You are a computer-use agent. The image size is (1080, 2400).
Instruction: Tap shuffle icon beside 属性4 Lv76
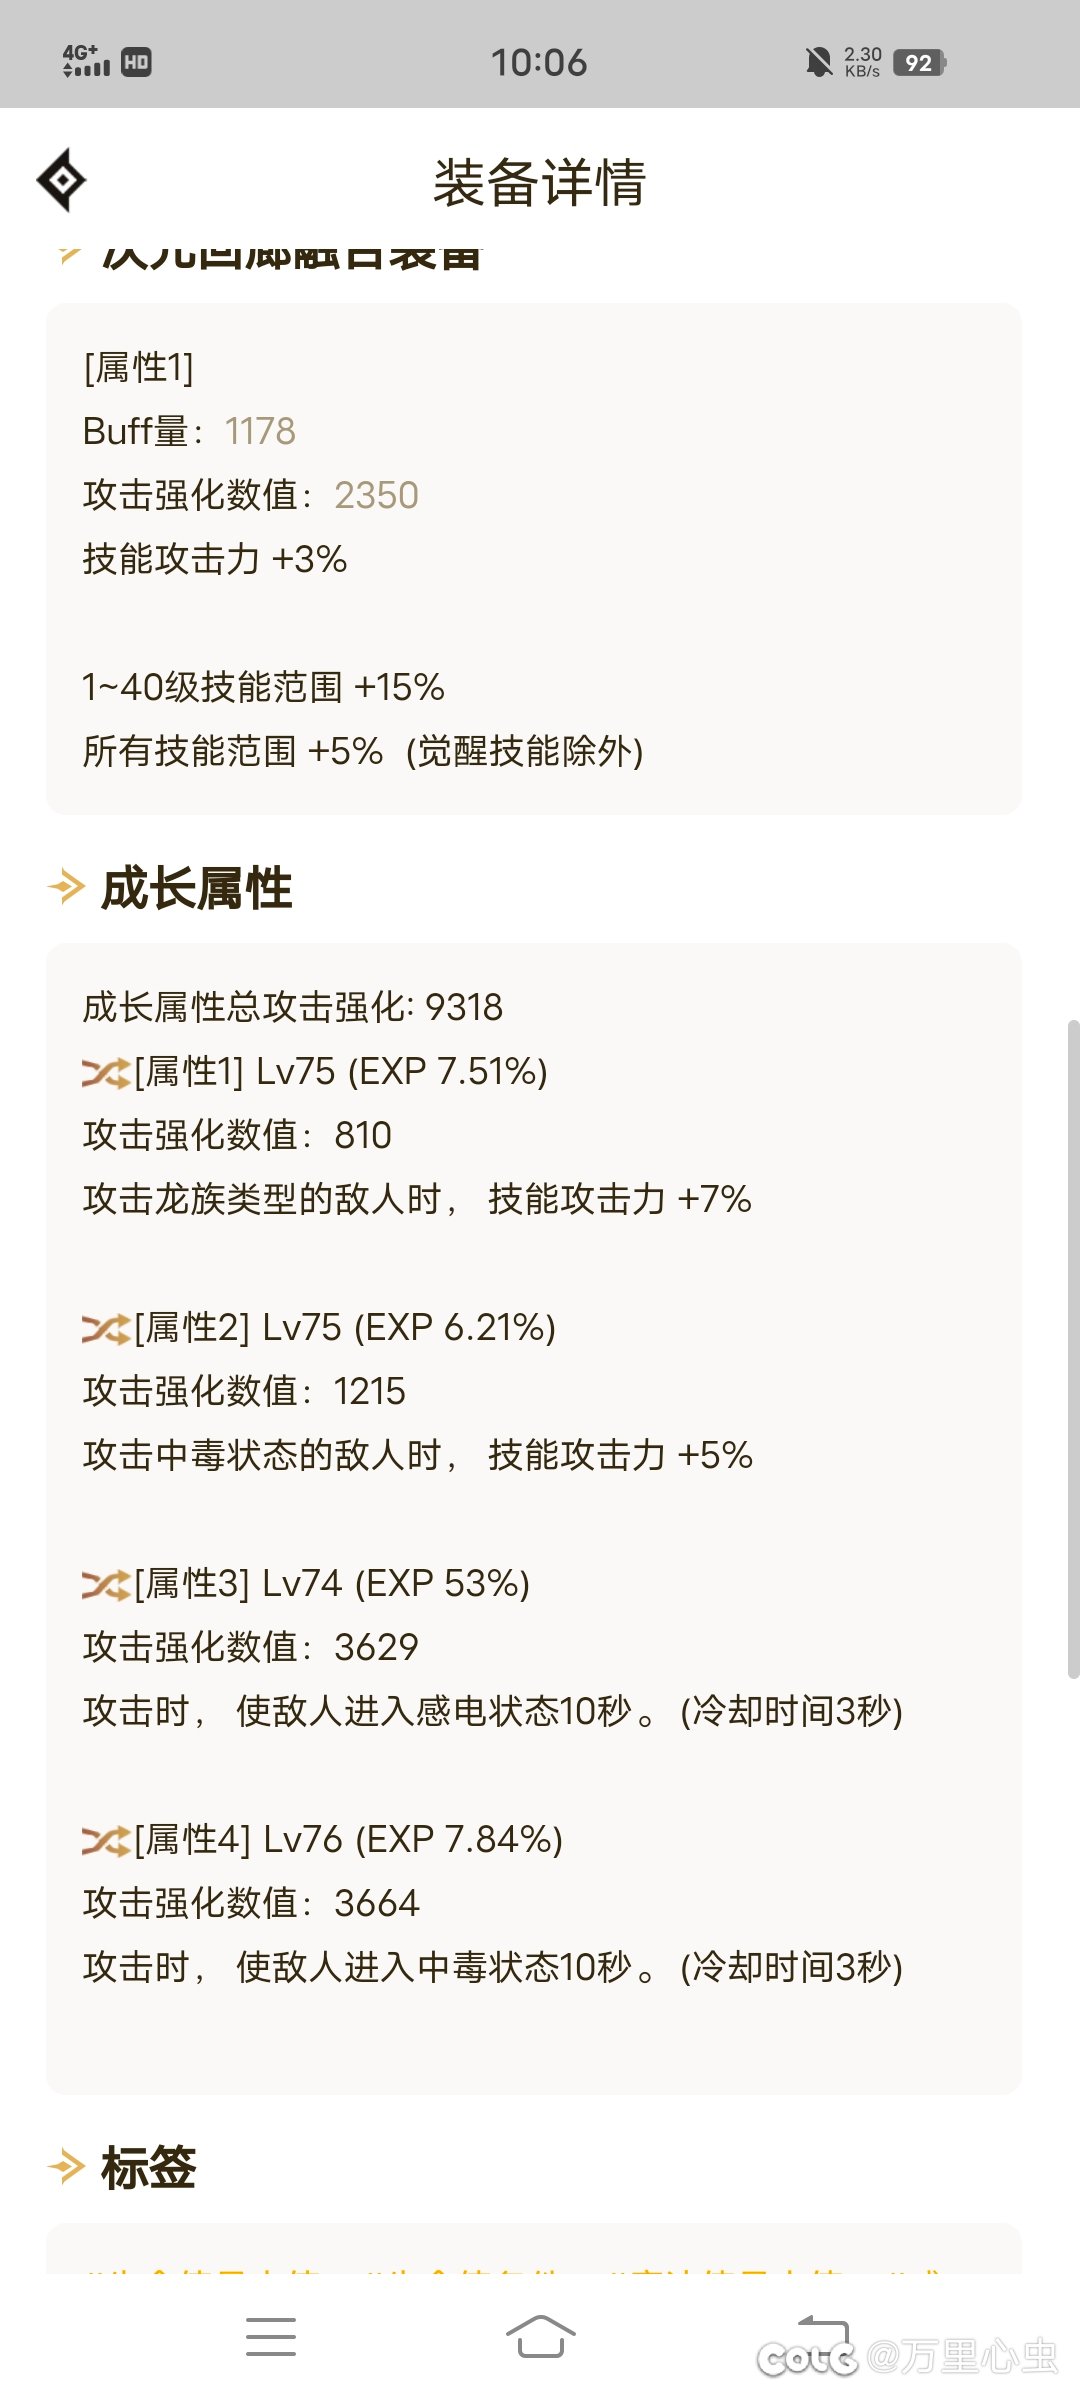coord(106,1841)
